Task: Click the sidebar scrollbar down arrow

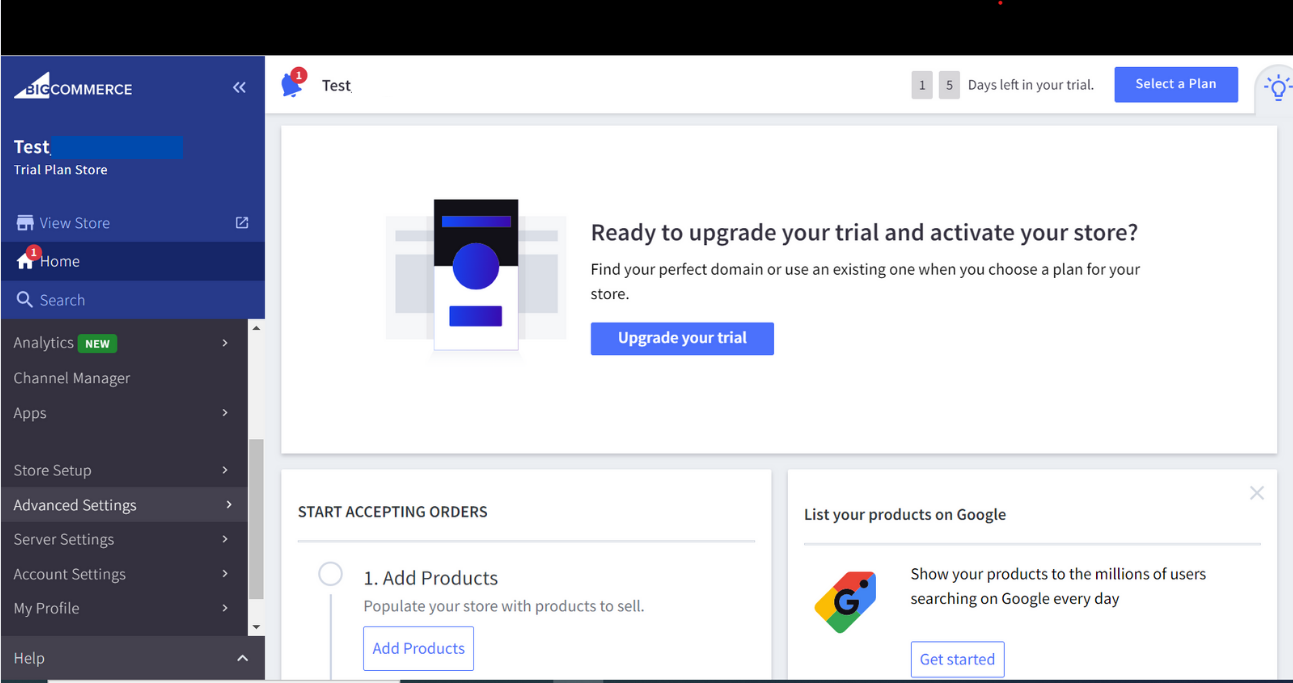Action: (256, 627)
